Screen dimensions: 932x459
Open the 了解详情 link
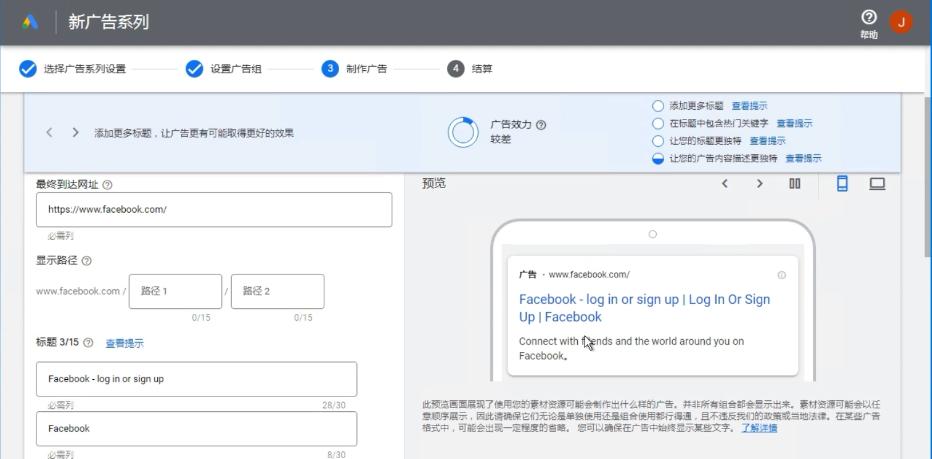pos(759,428)
